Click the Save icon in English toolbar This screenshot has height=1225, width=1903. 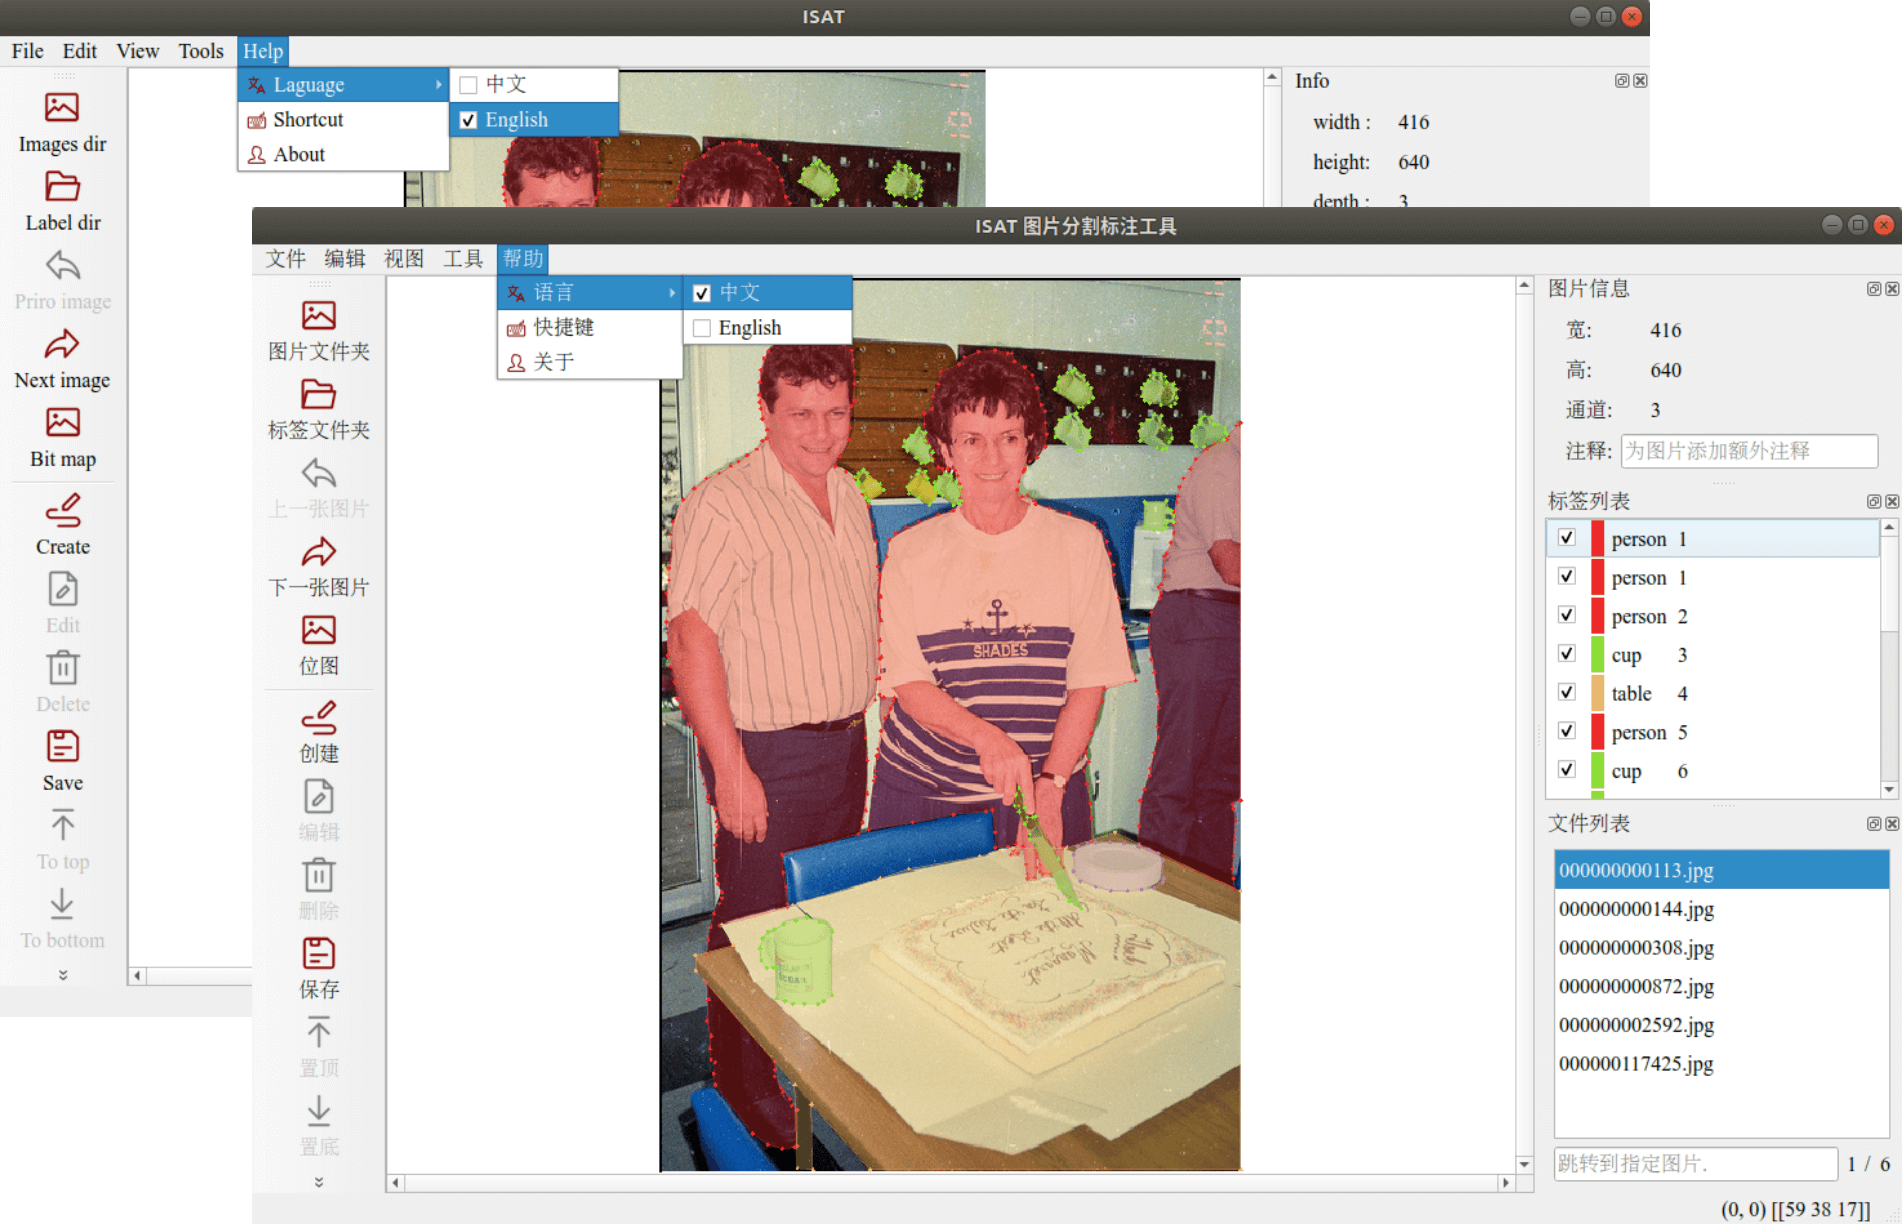(x=62, y=747)
